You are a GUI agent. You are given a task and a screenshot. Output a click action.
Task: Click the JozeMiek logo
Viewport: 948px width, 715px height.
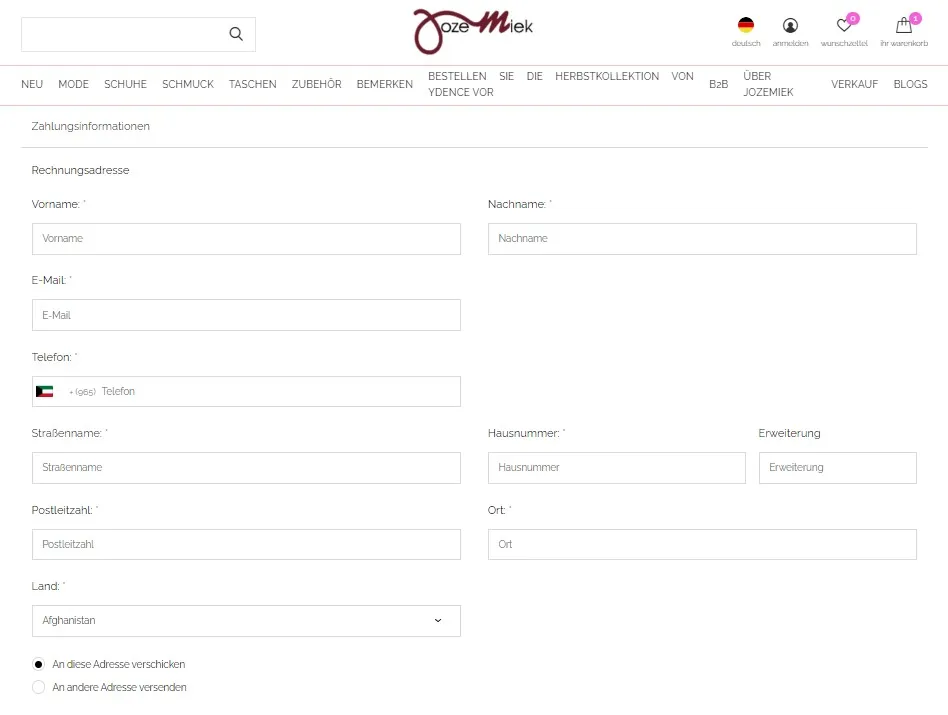point(473,31)
